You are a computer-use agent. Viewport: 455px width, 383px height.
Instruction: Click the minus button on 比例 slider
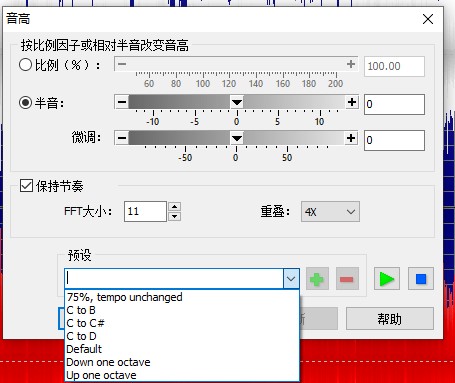(x=122, y=64)
